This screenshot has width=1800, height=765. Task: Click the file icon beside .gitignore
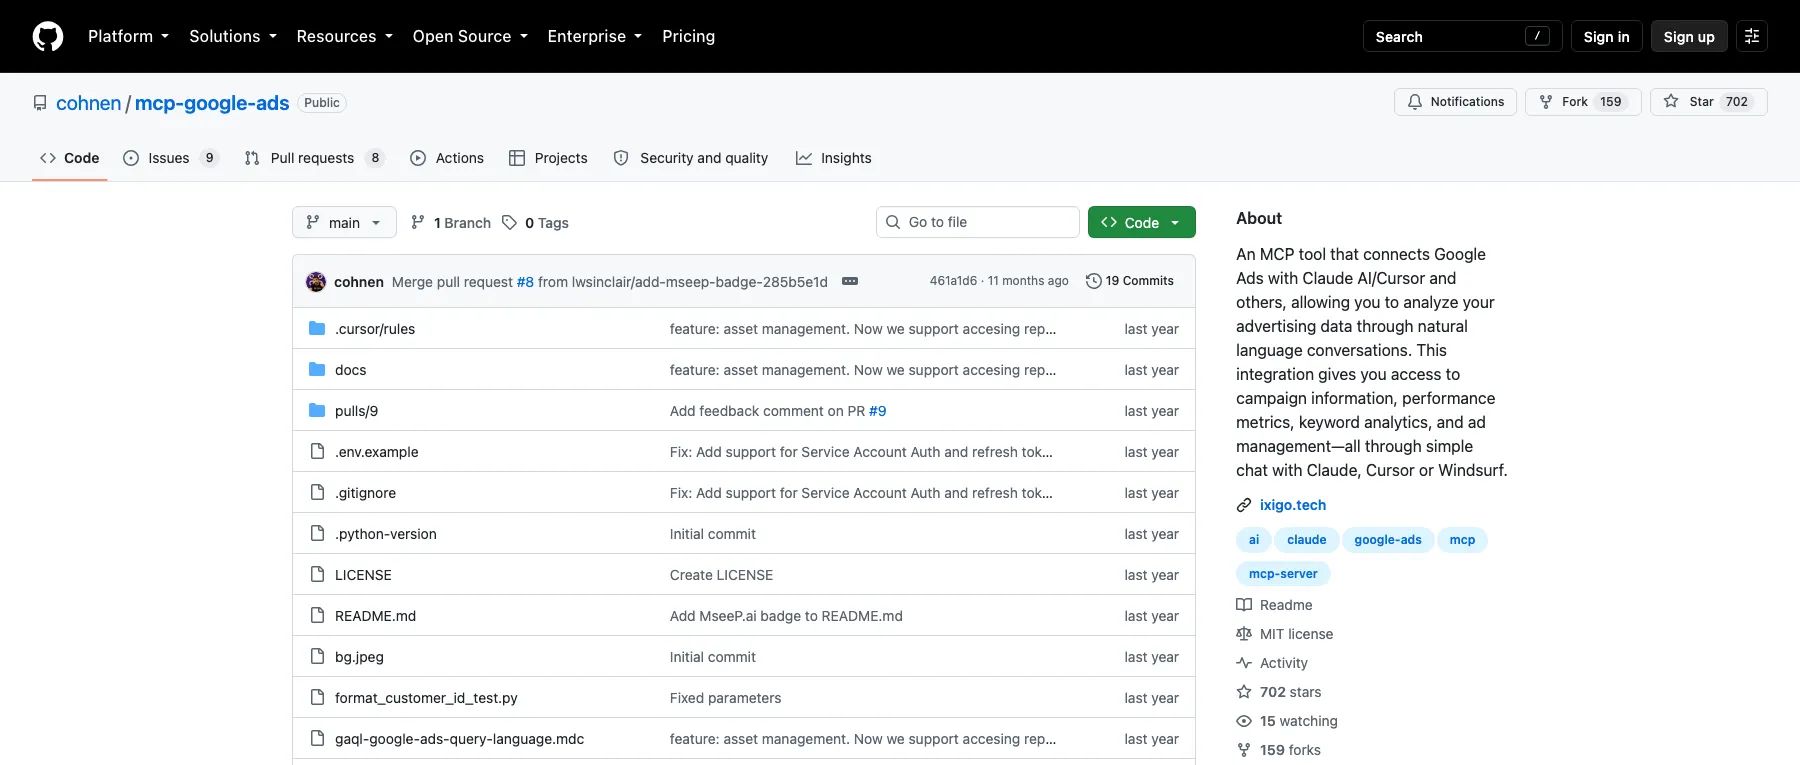317,492
